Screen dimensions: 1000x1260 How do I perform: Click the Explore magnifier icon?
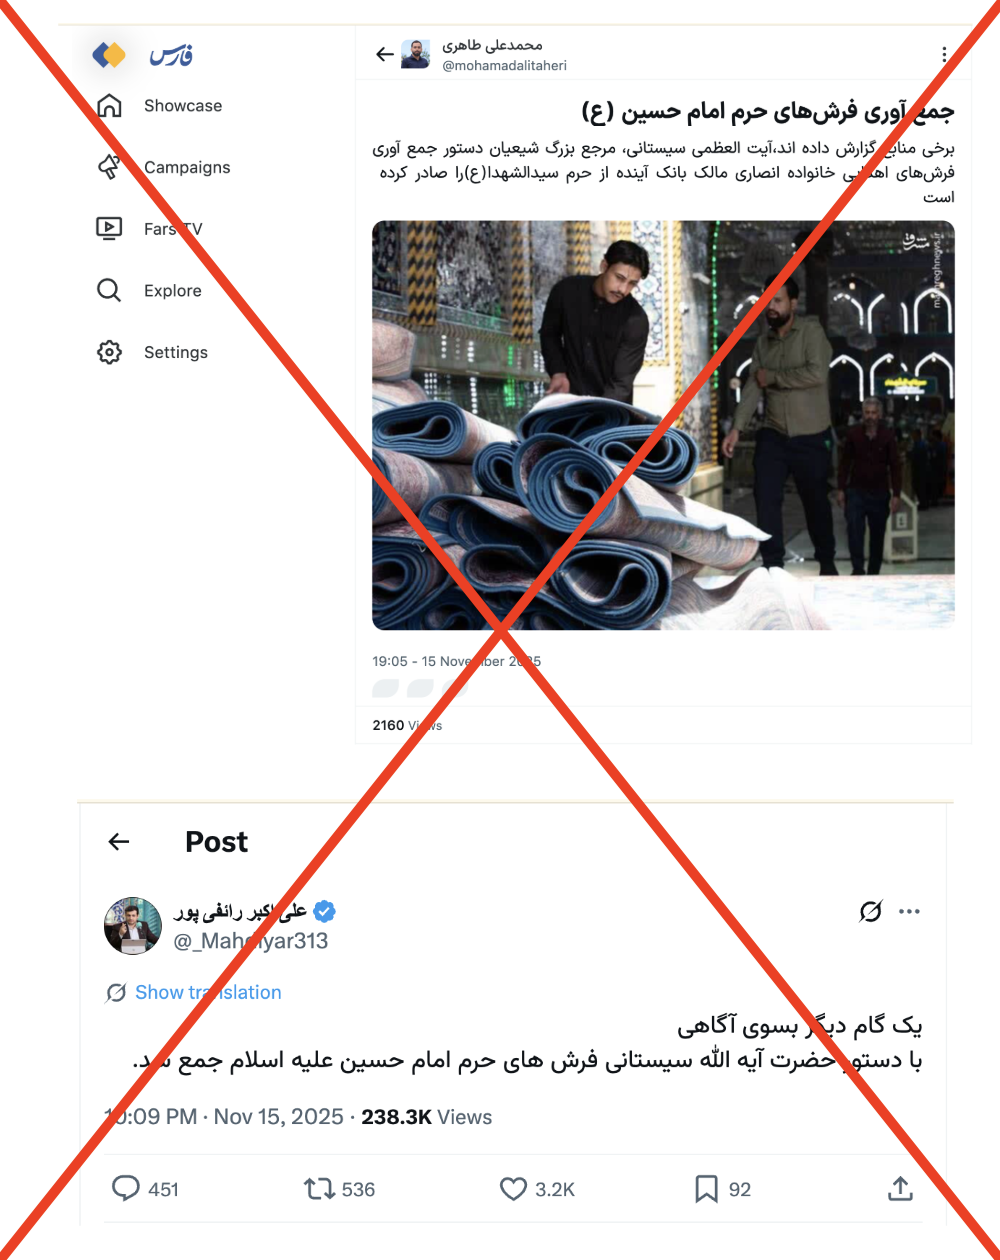click(109, 290)
